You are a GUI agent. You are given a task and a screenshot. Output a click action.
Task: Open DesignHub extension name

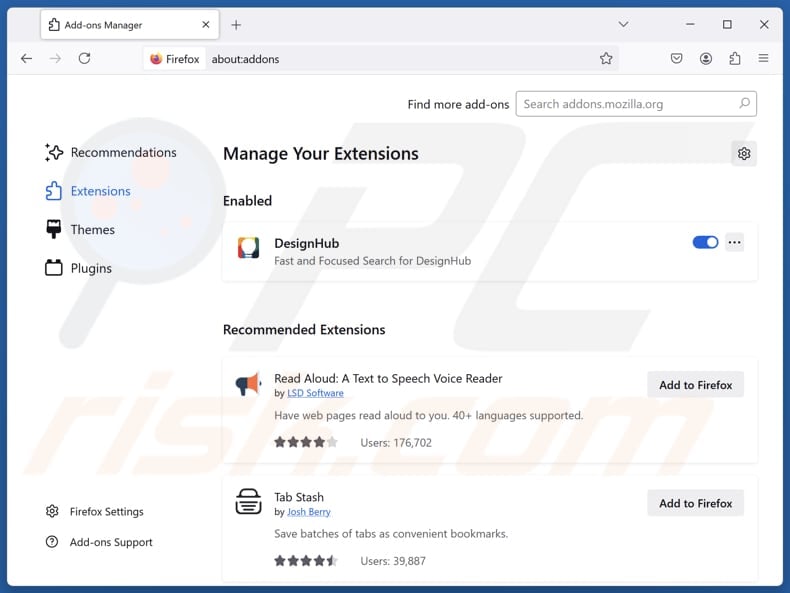tap(306, 243)
